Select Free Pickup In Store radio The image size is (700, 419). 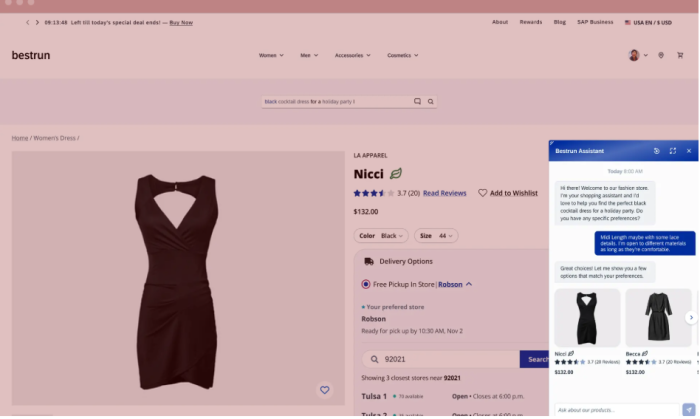pyautogui.click(x=366, y=284)
